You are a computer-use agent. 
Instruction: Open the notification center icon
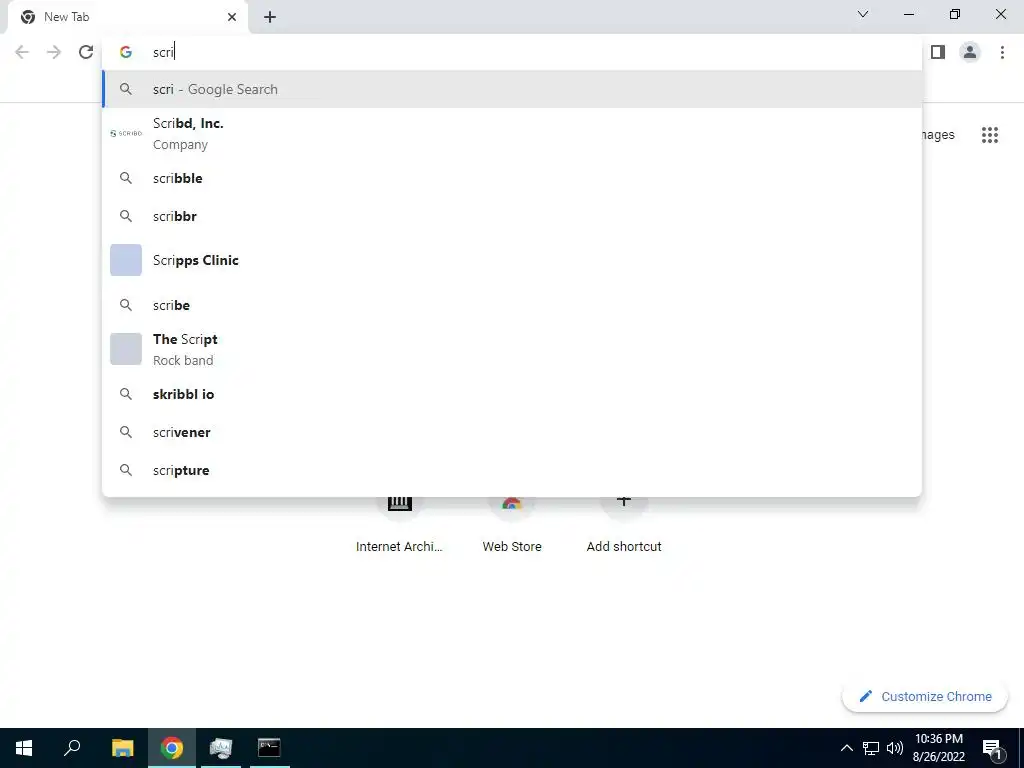(992, 748)
